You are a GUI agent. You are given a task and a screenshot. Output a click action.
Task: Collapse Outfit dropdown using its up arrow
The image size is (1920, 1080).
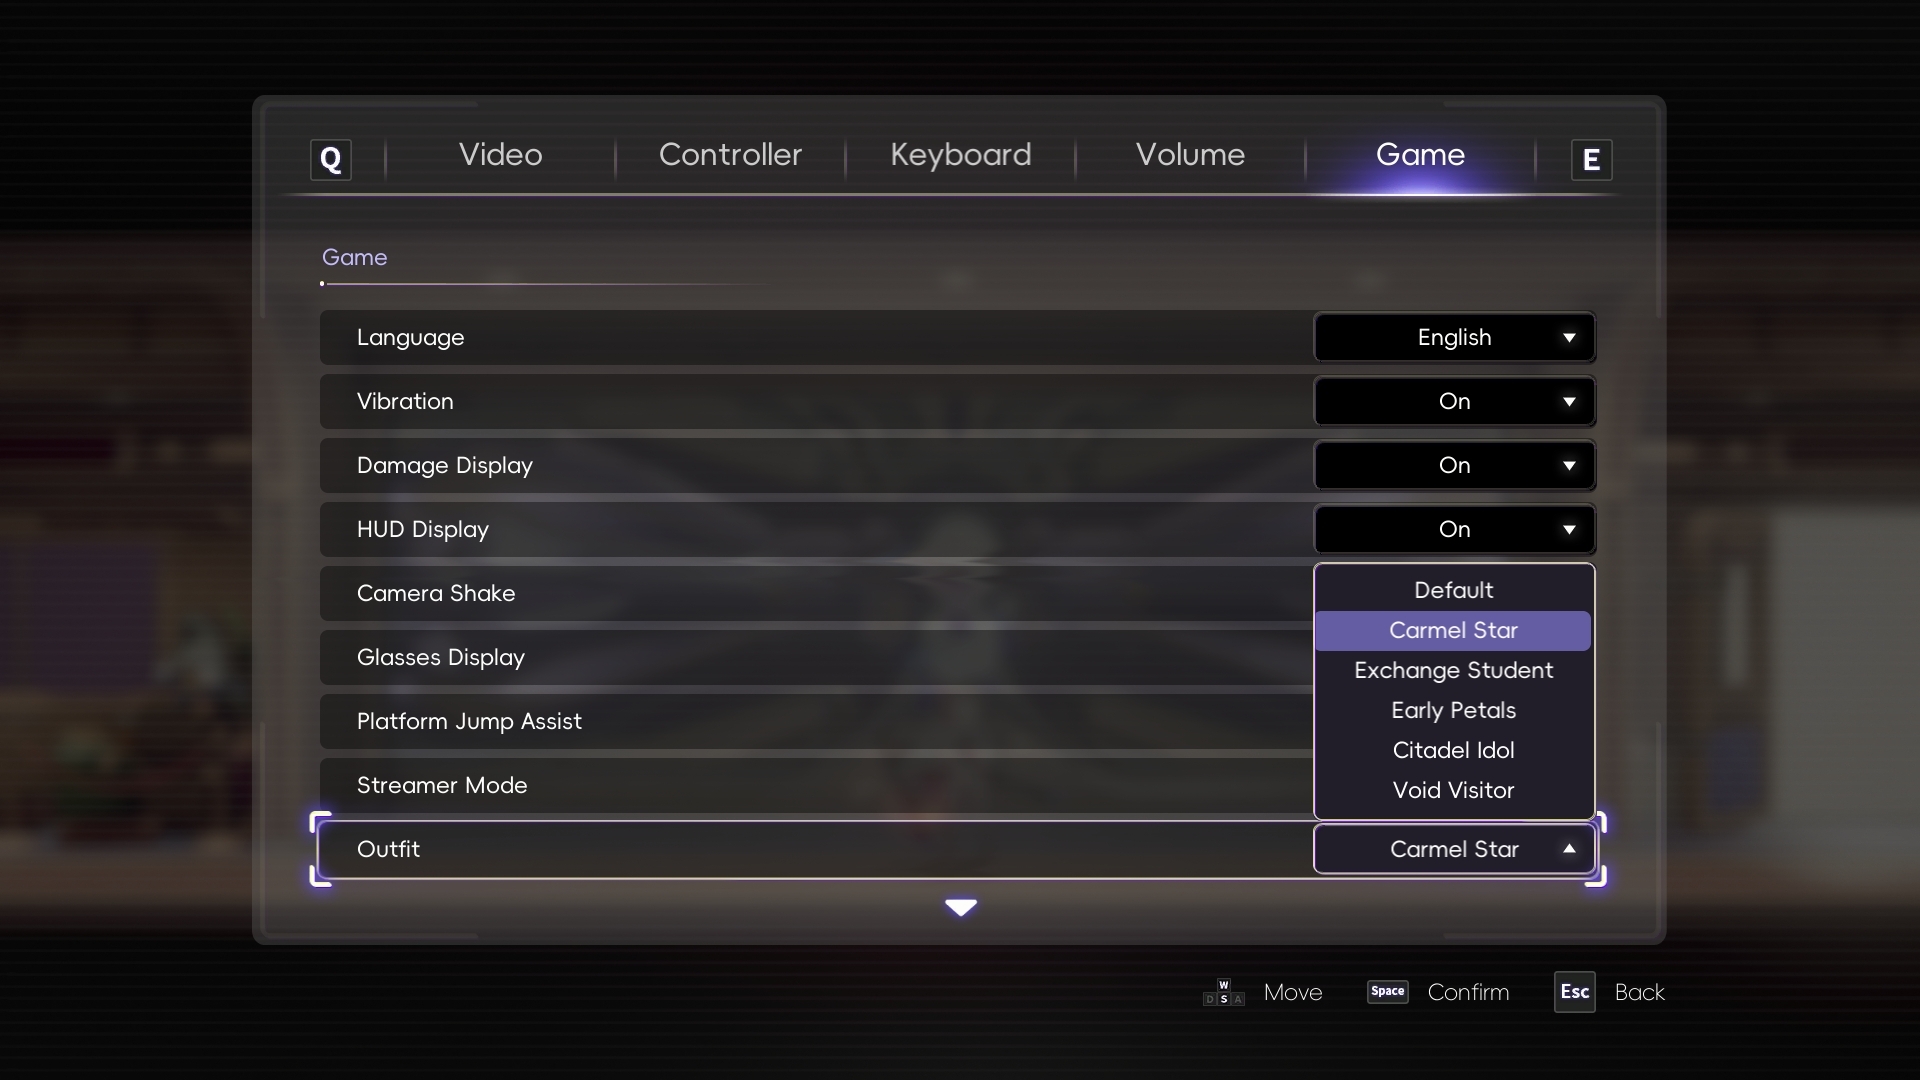coord(1569,848)
